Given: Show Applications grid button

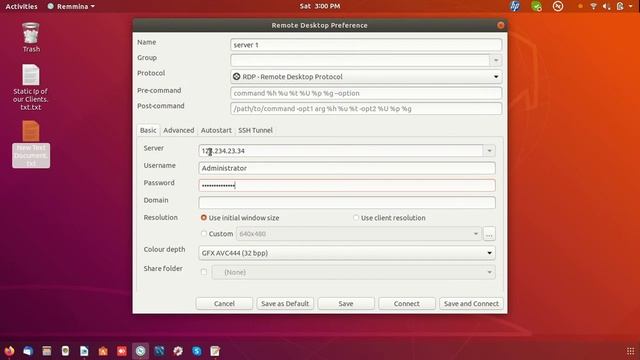Looking at the screenshot, I should [630, 351].
